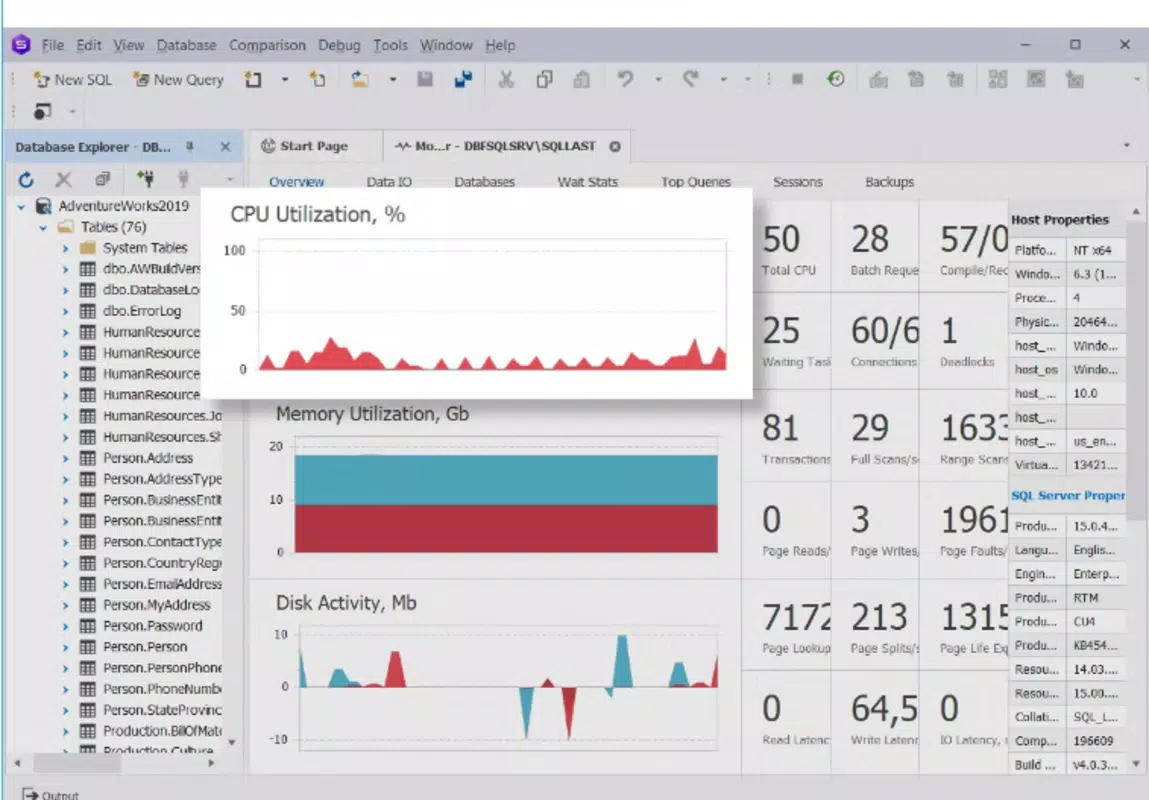Open the Help menu
Screen dimensions: 1149x800
click(x=500, y=45)
